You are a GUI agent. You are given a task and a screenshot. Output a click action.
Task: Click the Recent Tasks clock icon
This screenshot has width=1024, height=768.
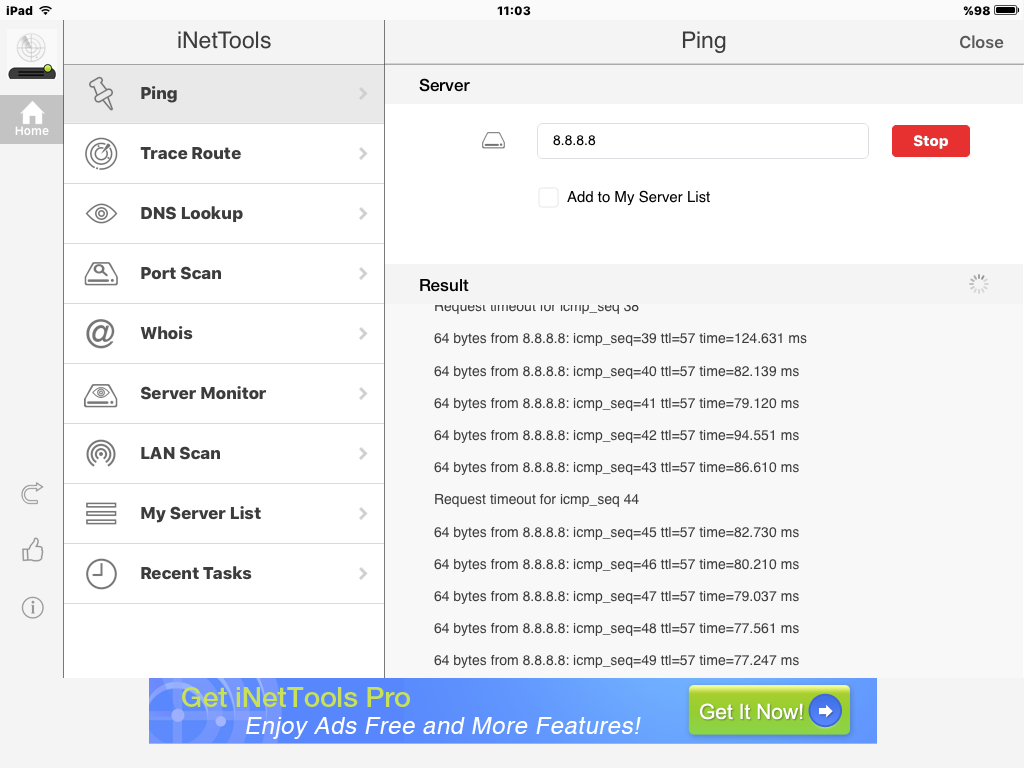tap(101, 574)
